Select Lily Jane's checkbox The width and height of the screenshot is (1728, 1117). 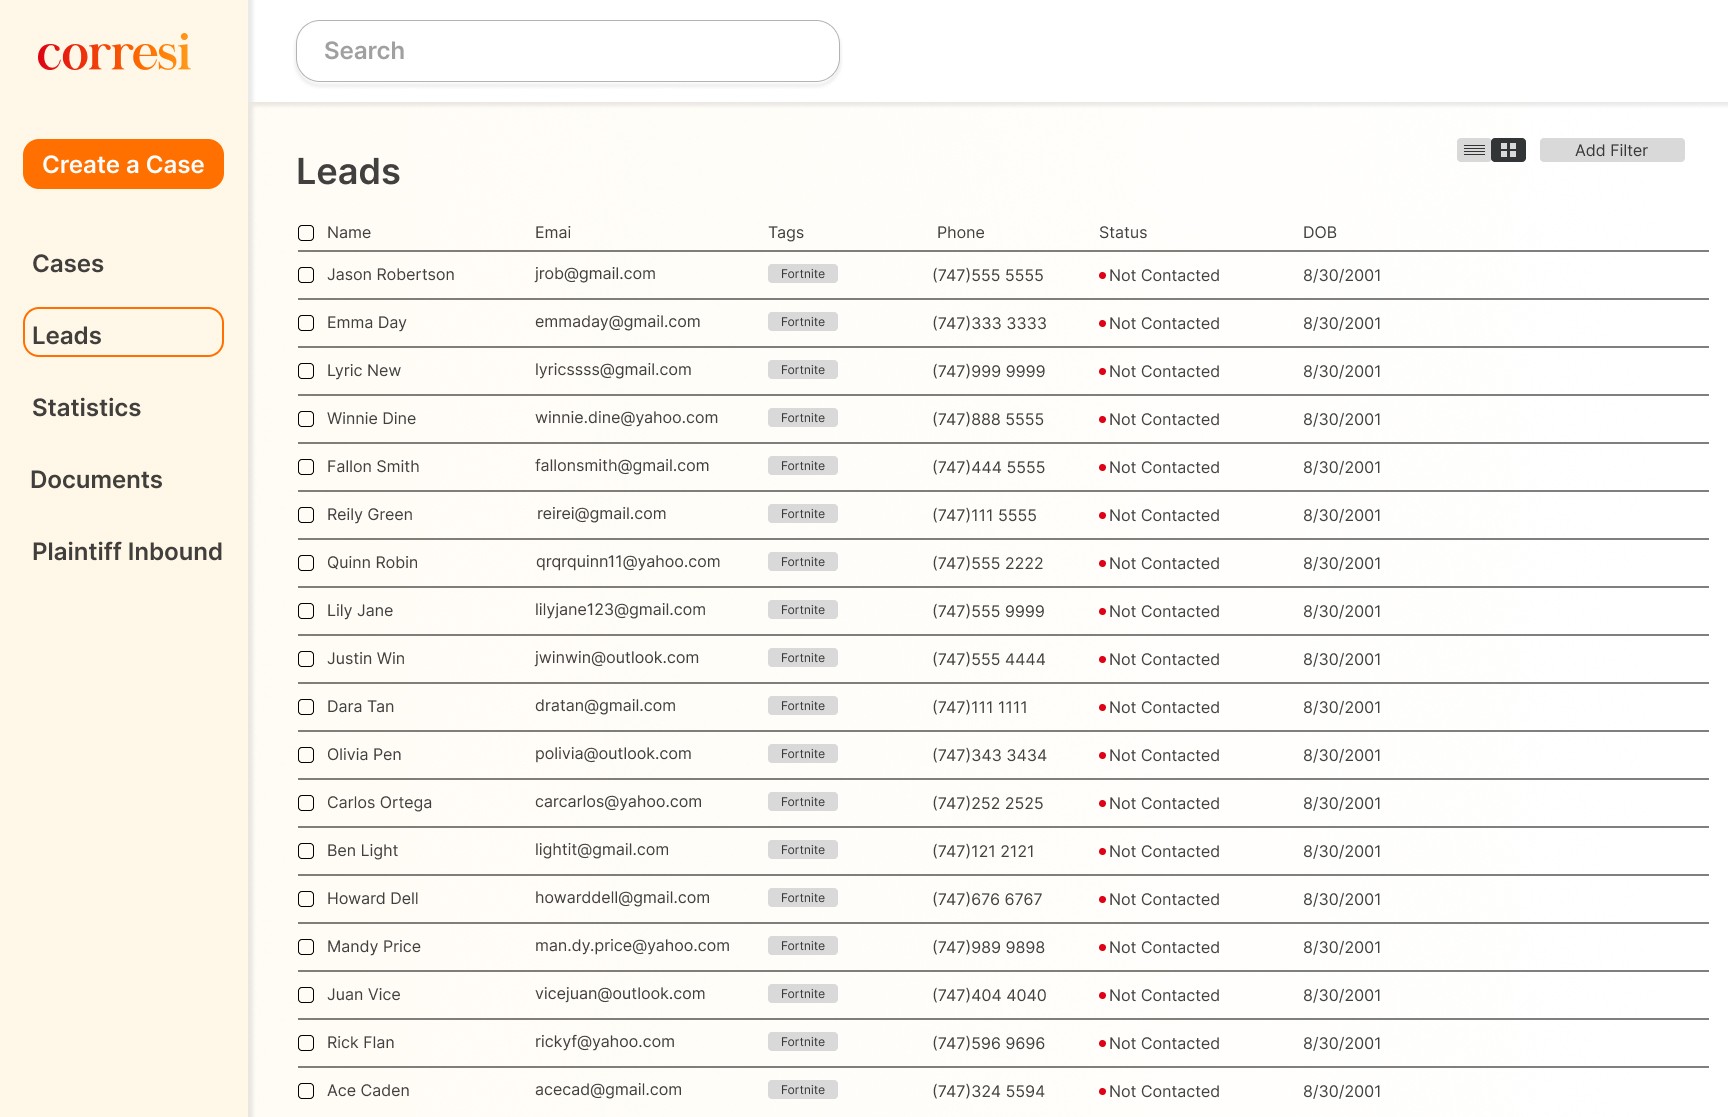pyautogui.click(x=306, y=611)
